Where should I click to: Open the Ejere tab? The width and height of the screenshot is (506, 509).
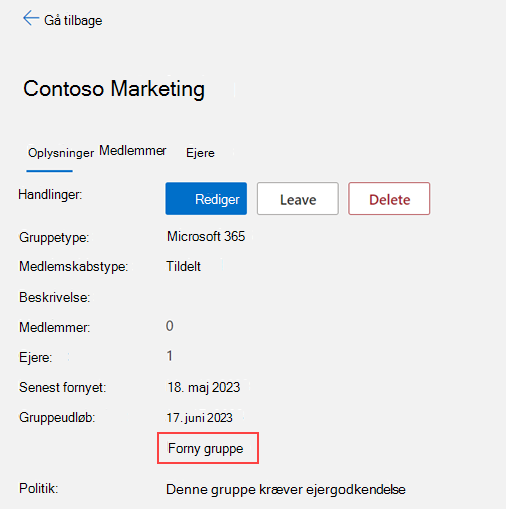click(x=200, y=153)
